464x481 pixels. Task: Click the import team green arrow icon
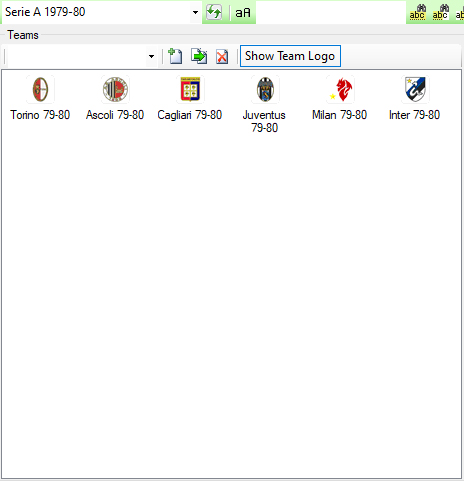tap(199, 56)
